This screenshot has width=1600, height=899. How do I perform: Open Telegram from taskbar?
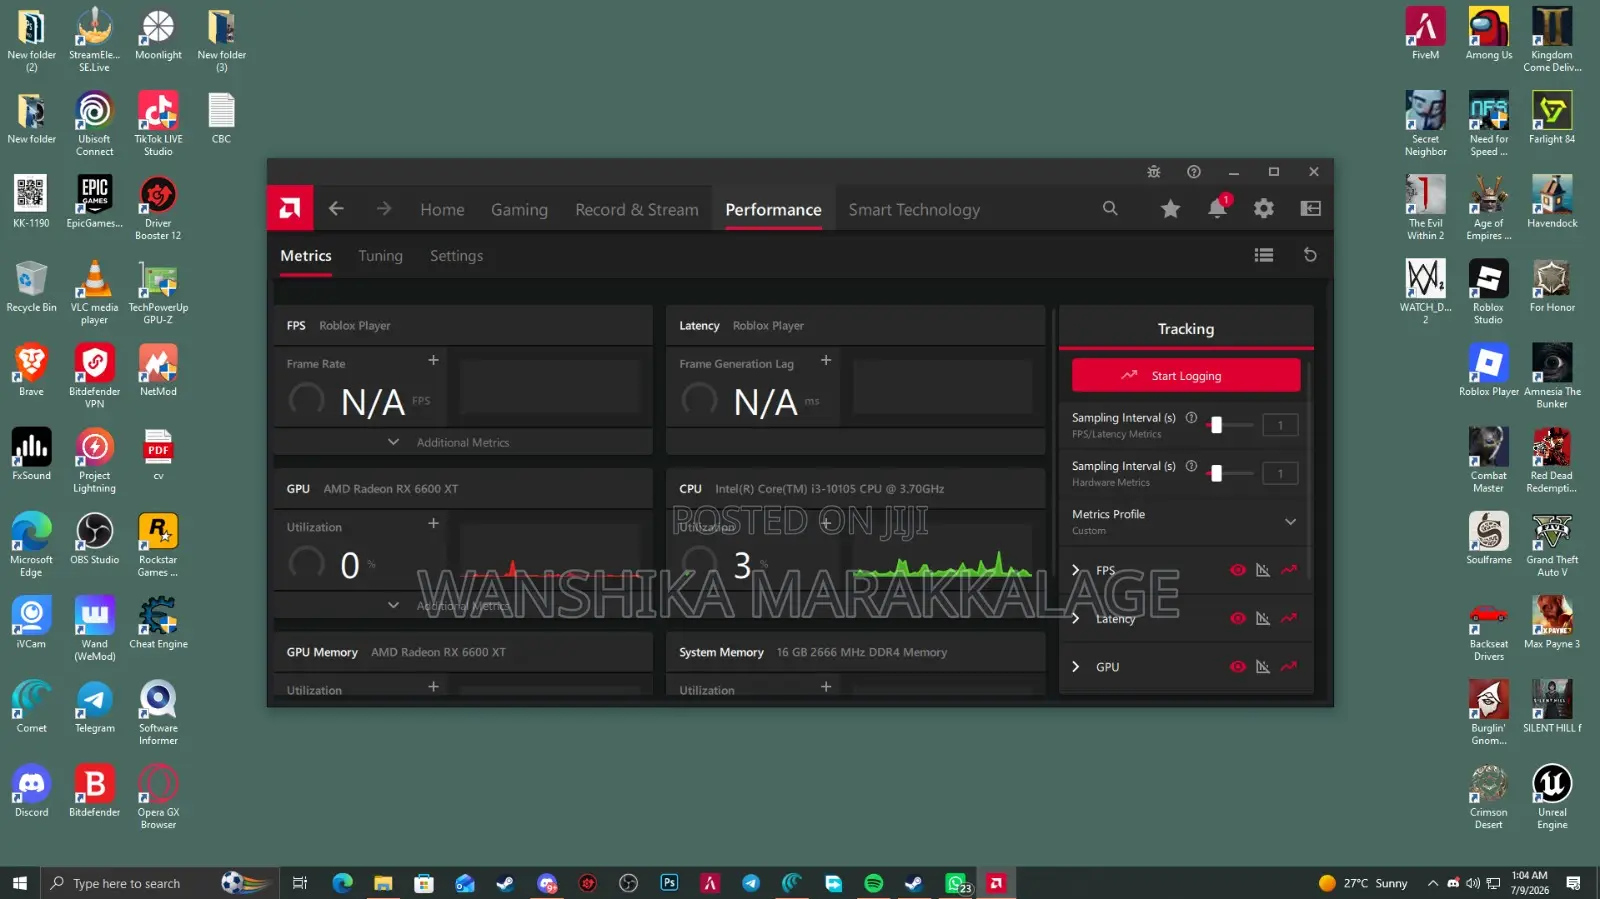pos(751,883)
